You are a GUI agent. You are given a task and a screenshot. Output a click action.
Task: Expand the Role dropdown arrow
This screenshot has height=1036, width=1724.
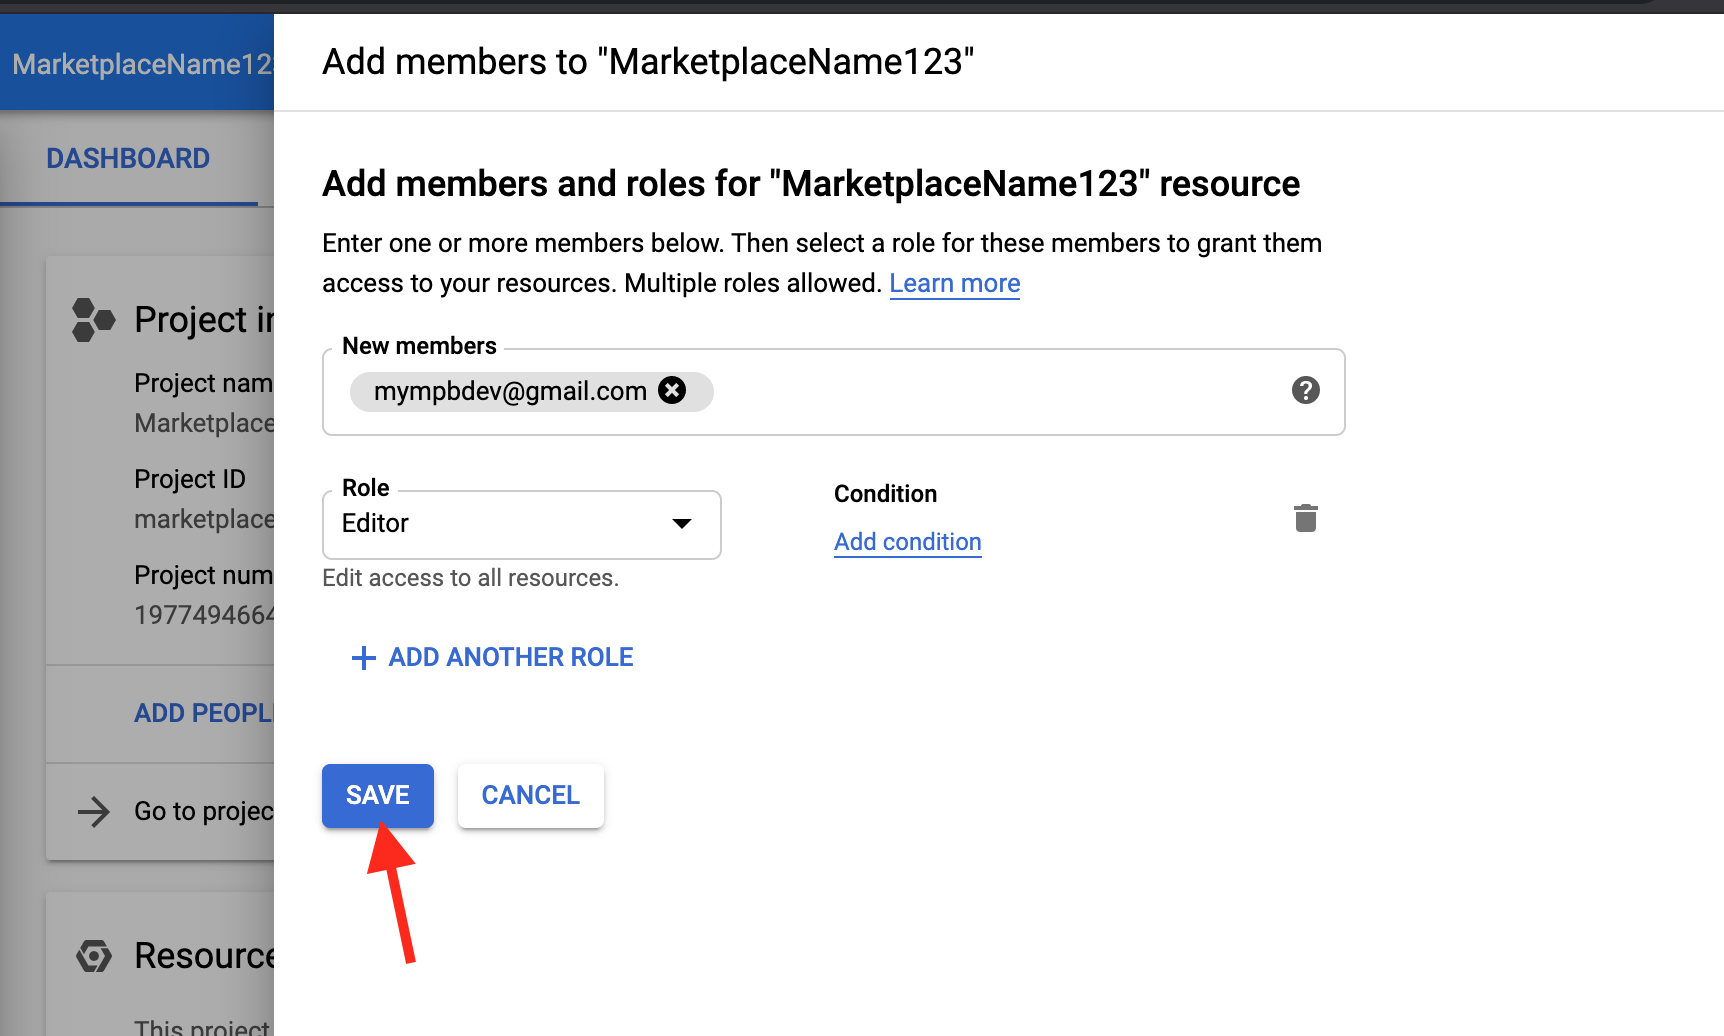(x=682, y=524)
